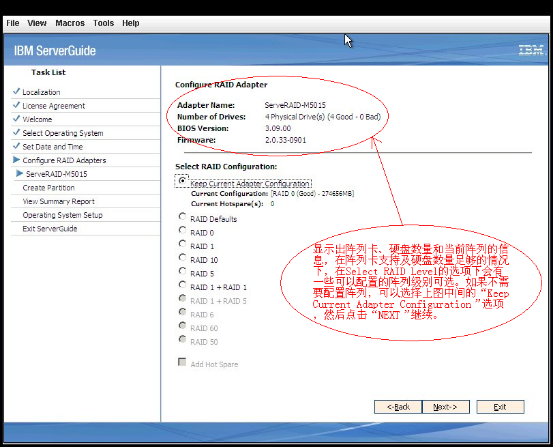Viewport: 554px width, 447px height.
Task: Open the File menu
Action: (13, 23)
